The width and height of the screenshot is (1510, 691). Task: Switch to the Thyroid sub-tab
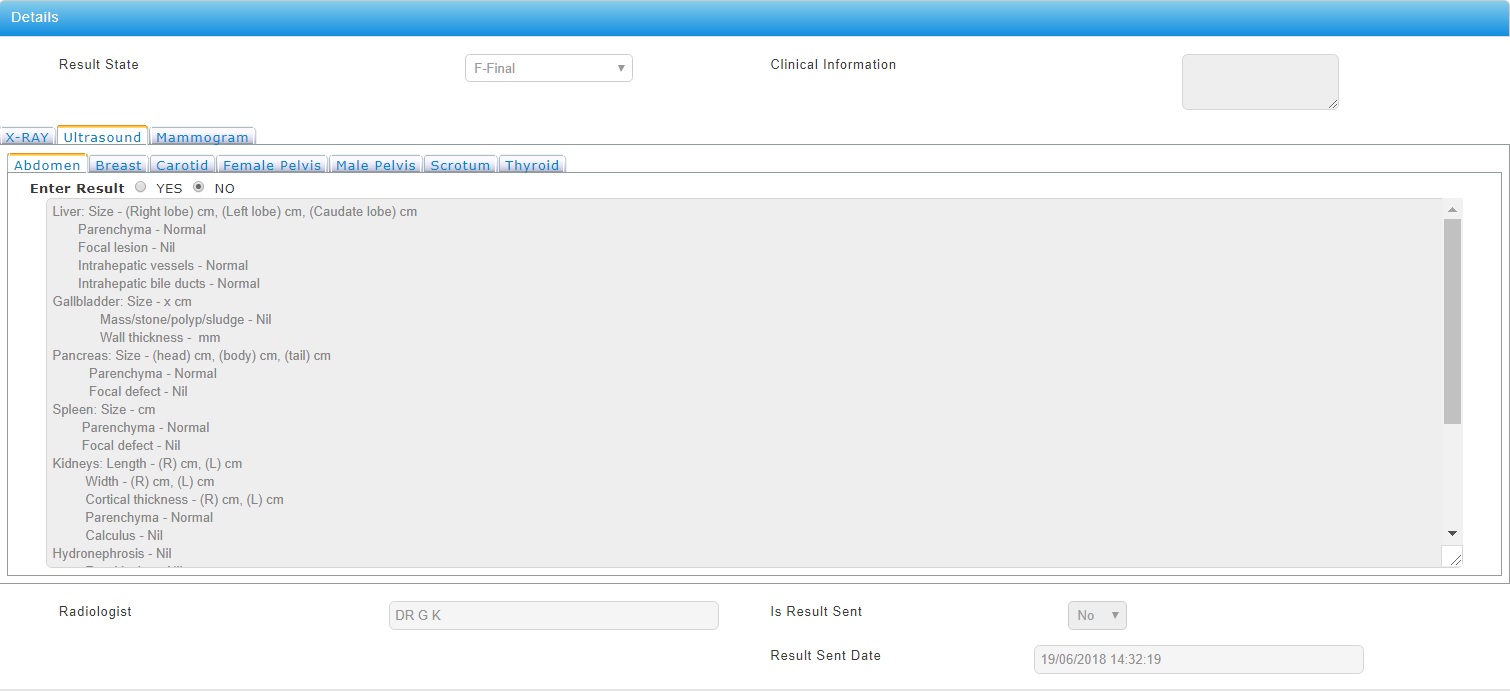(531, 165)
